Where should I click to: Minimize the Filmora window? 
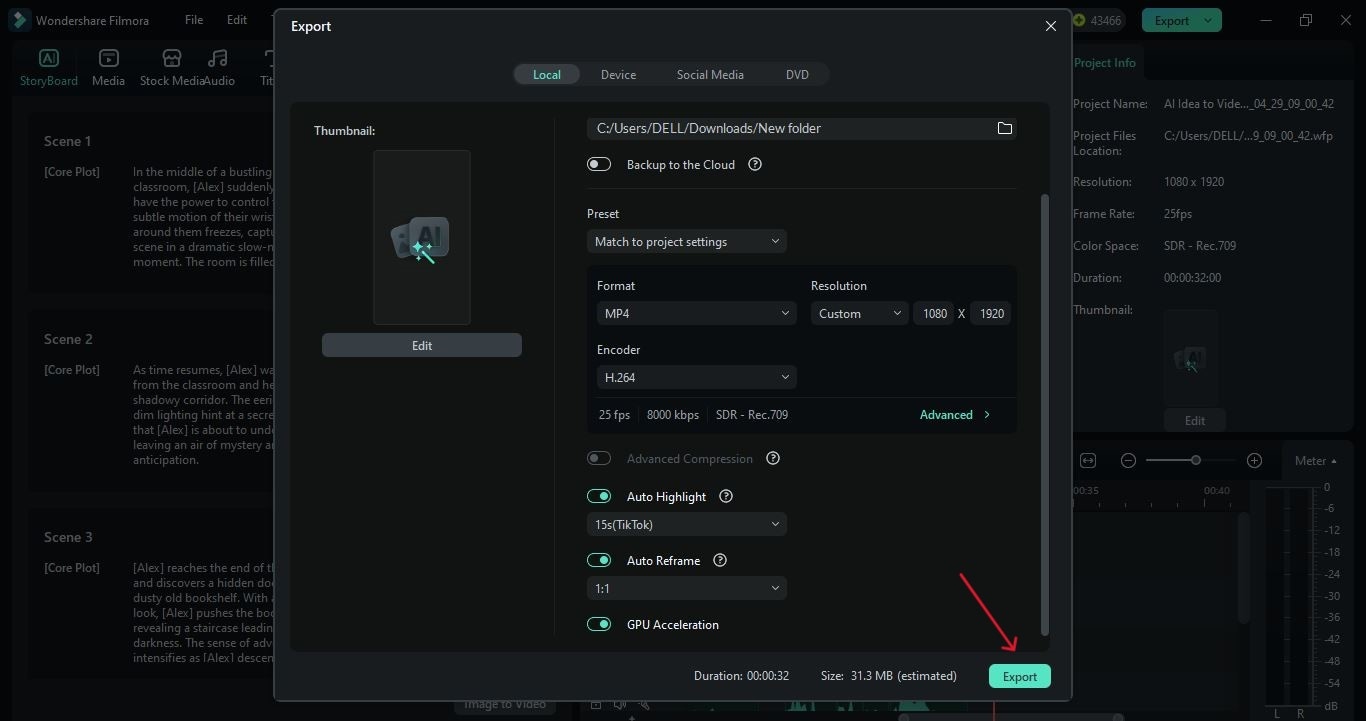[1264, 20]
